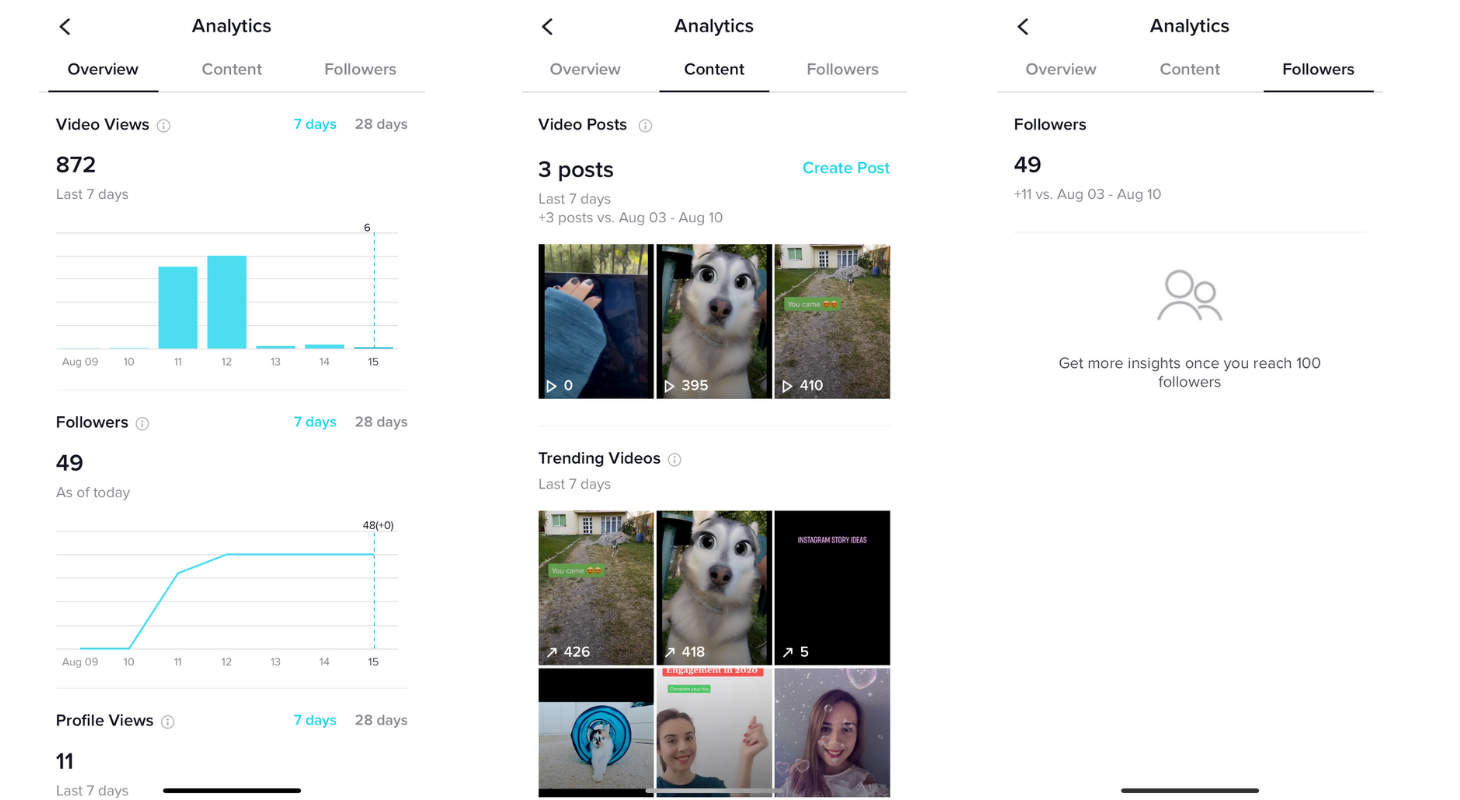Select 7 days for Followers chart

315,422
